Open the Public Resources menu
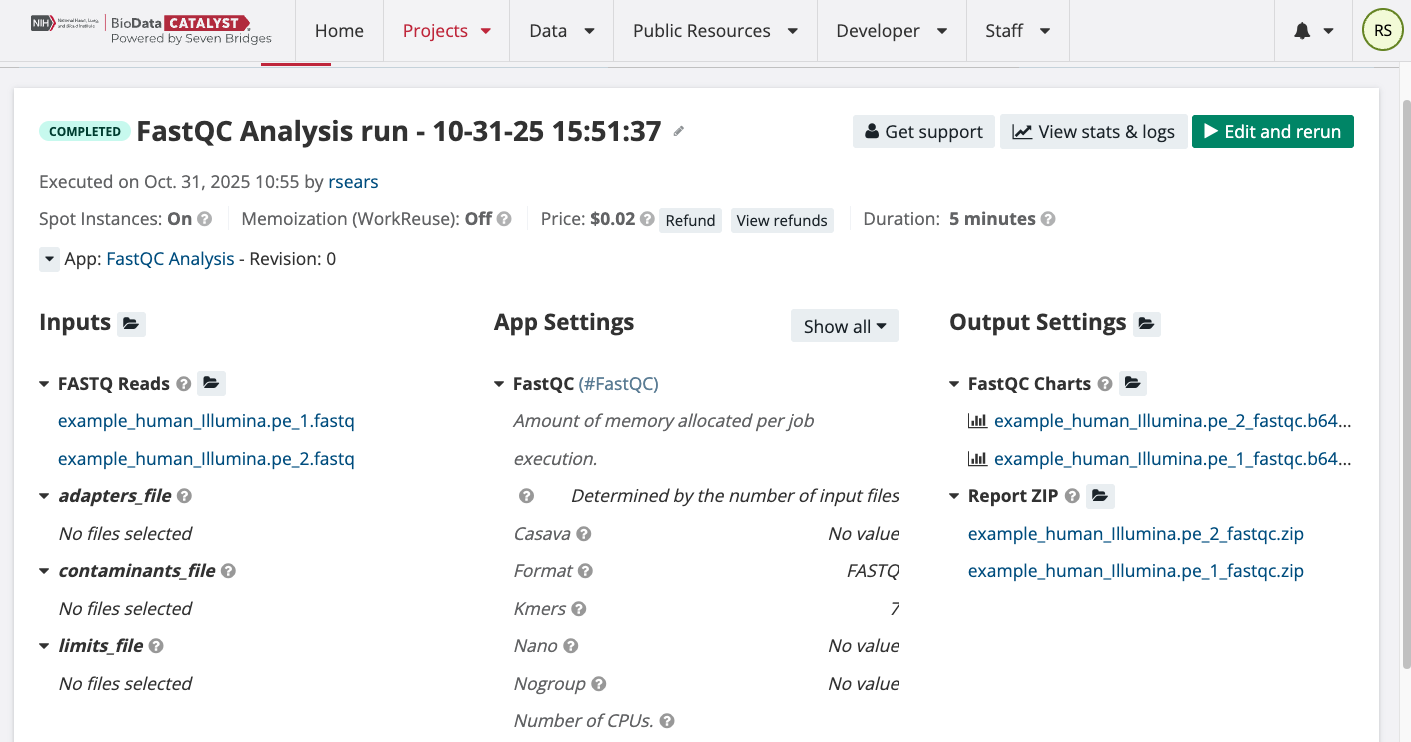This screenshot has height=742, width=1411. click(715, 31)
